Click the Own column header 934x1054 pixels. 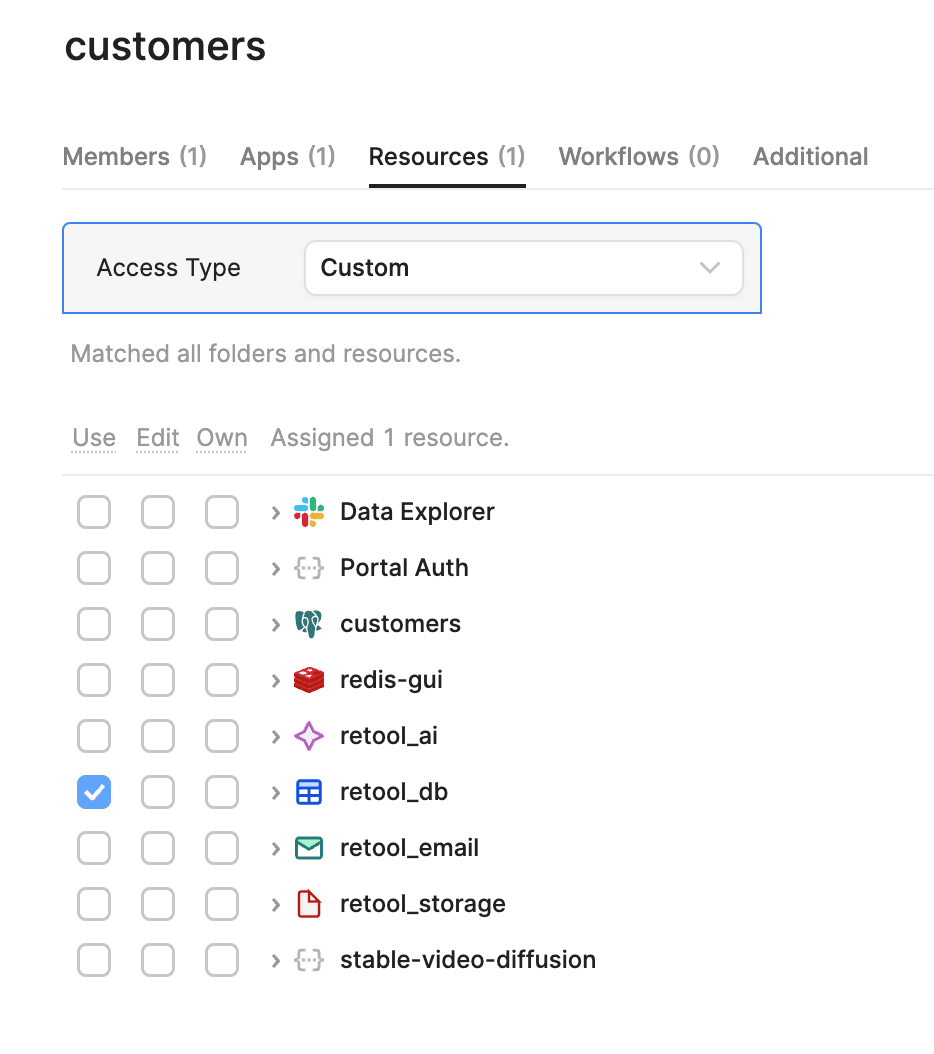pos(222,438)
